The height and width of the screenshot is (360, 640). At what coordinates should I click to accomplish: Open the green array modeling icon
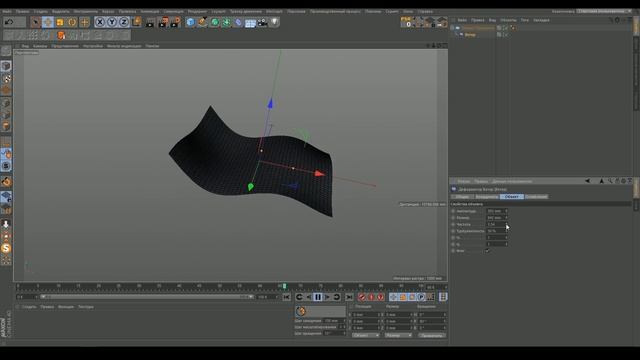[x=227, y=22]
